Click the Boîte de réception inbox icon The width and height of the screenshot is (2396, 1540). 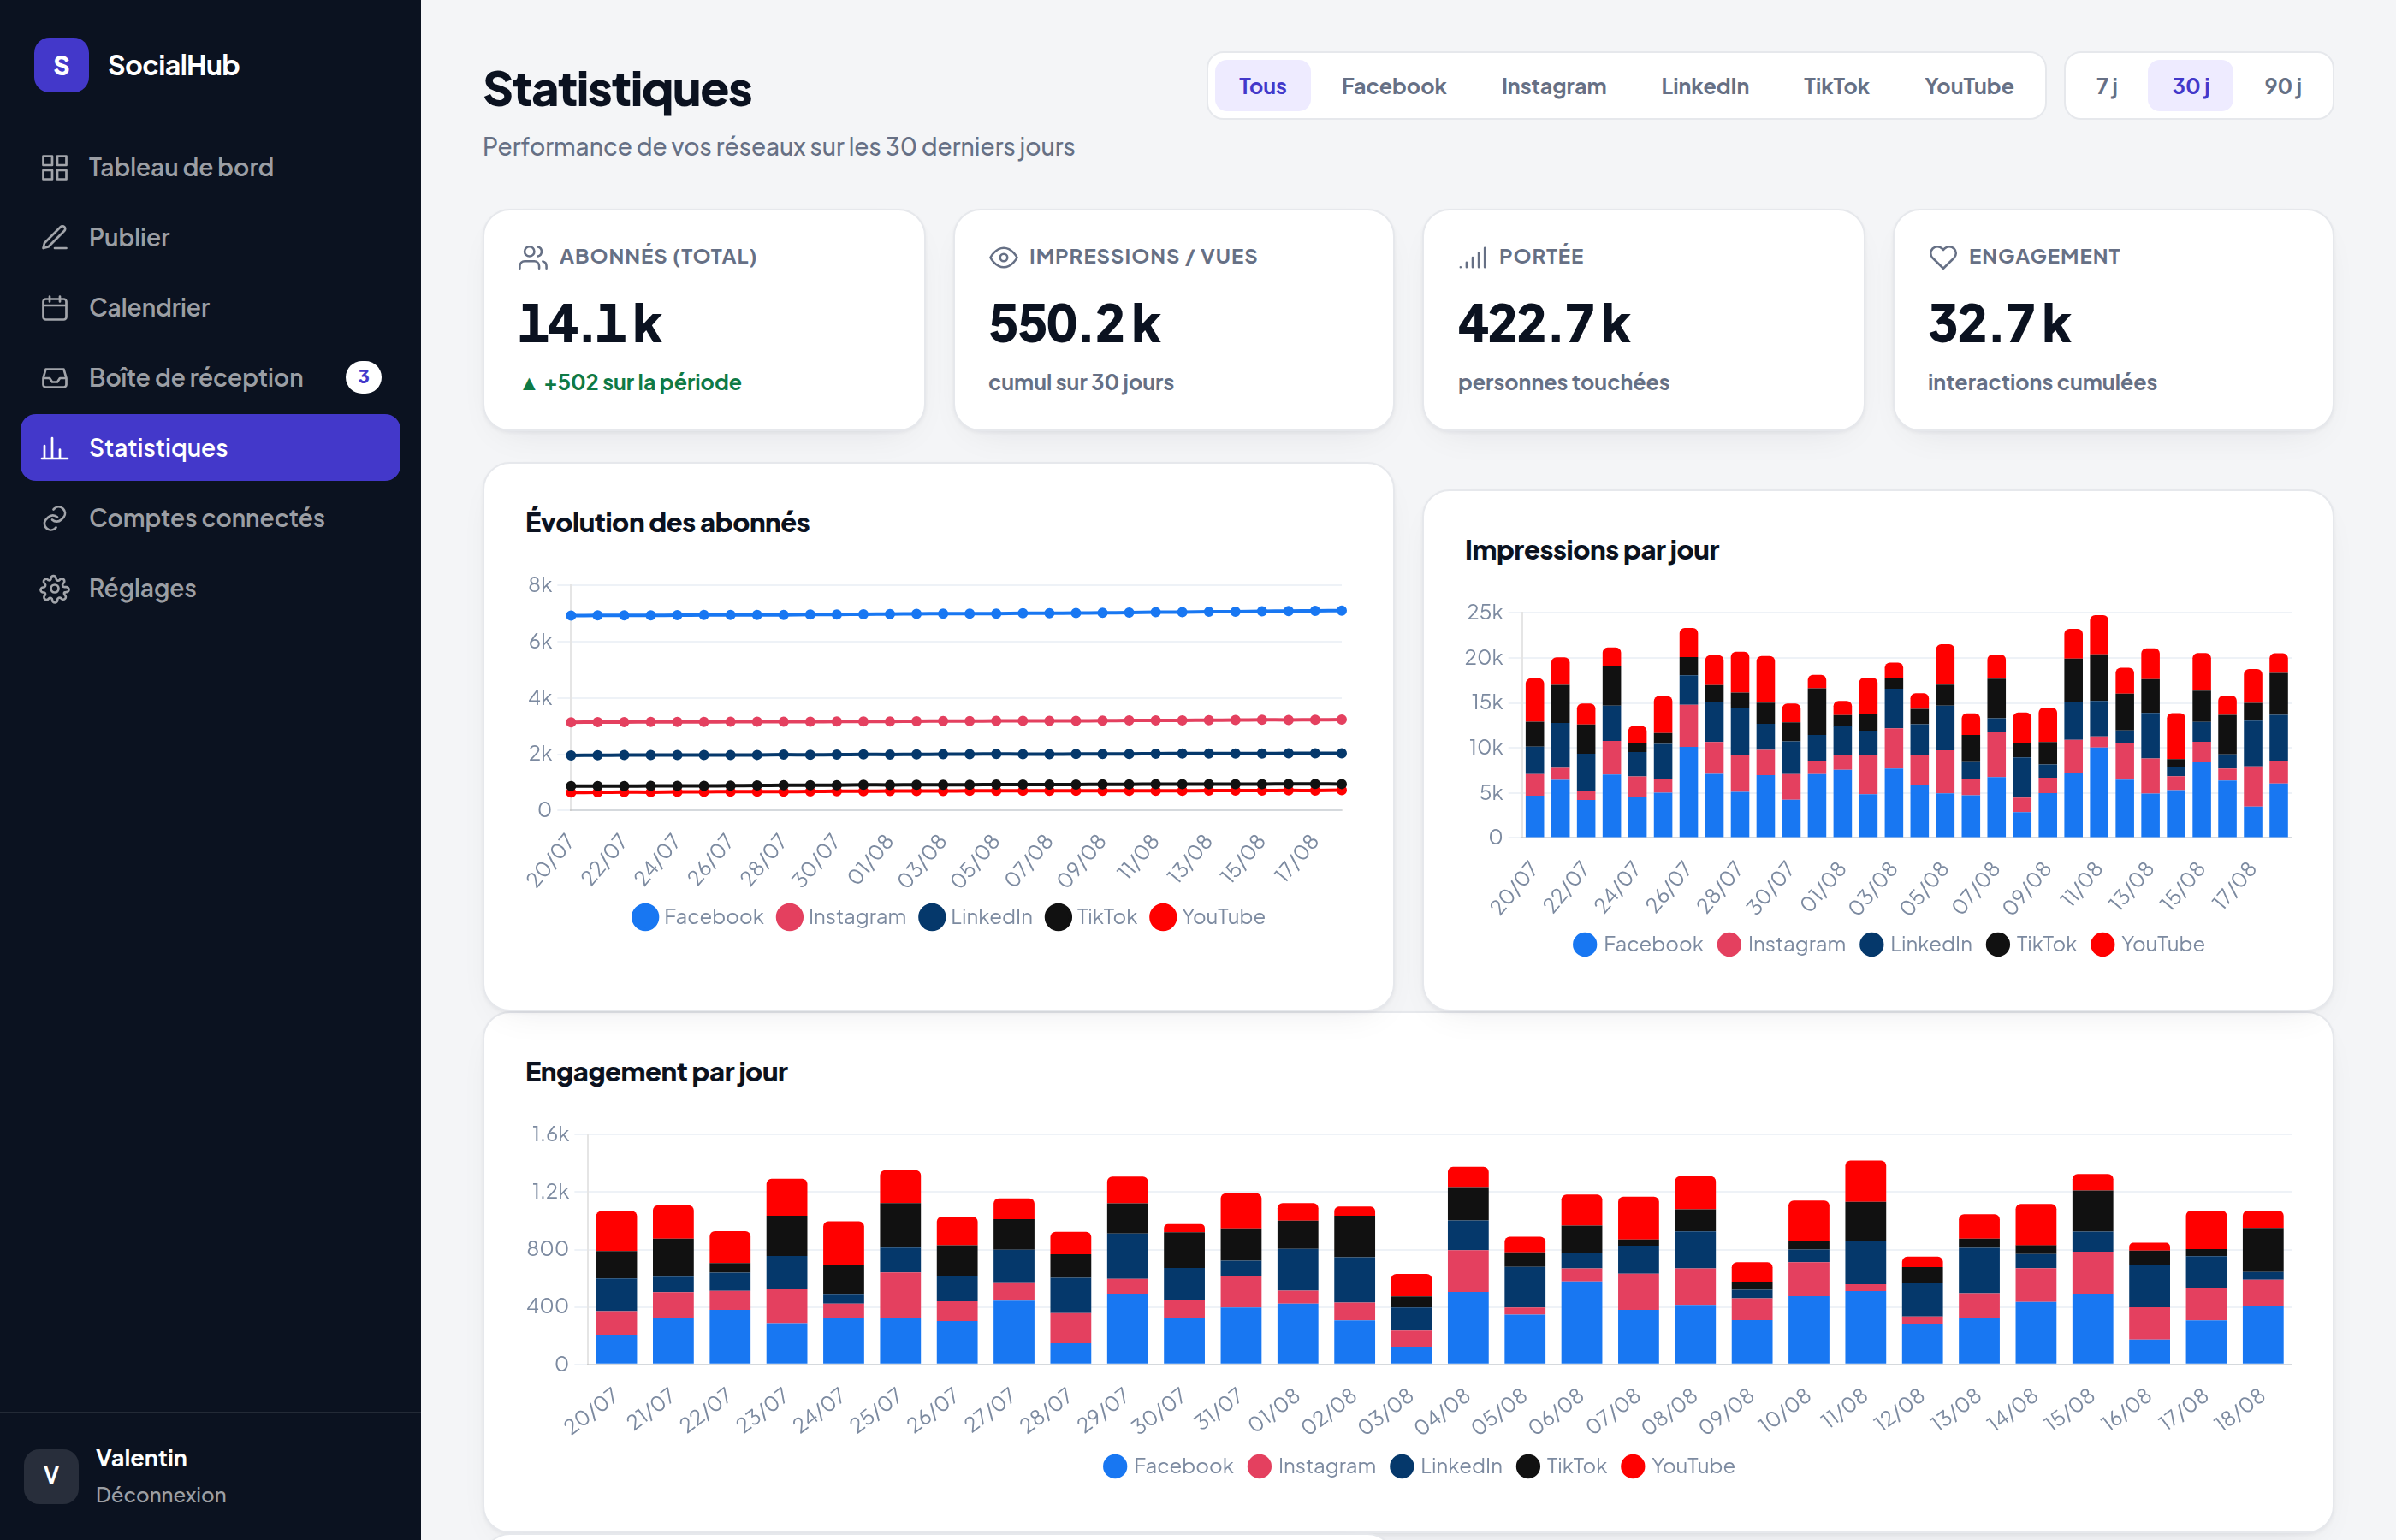(55, 377)
